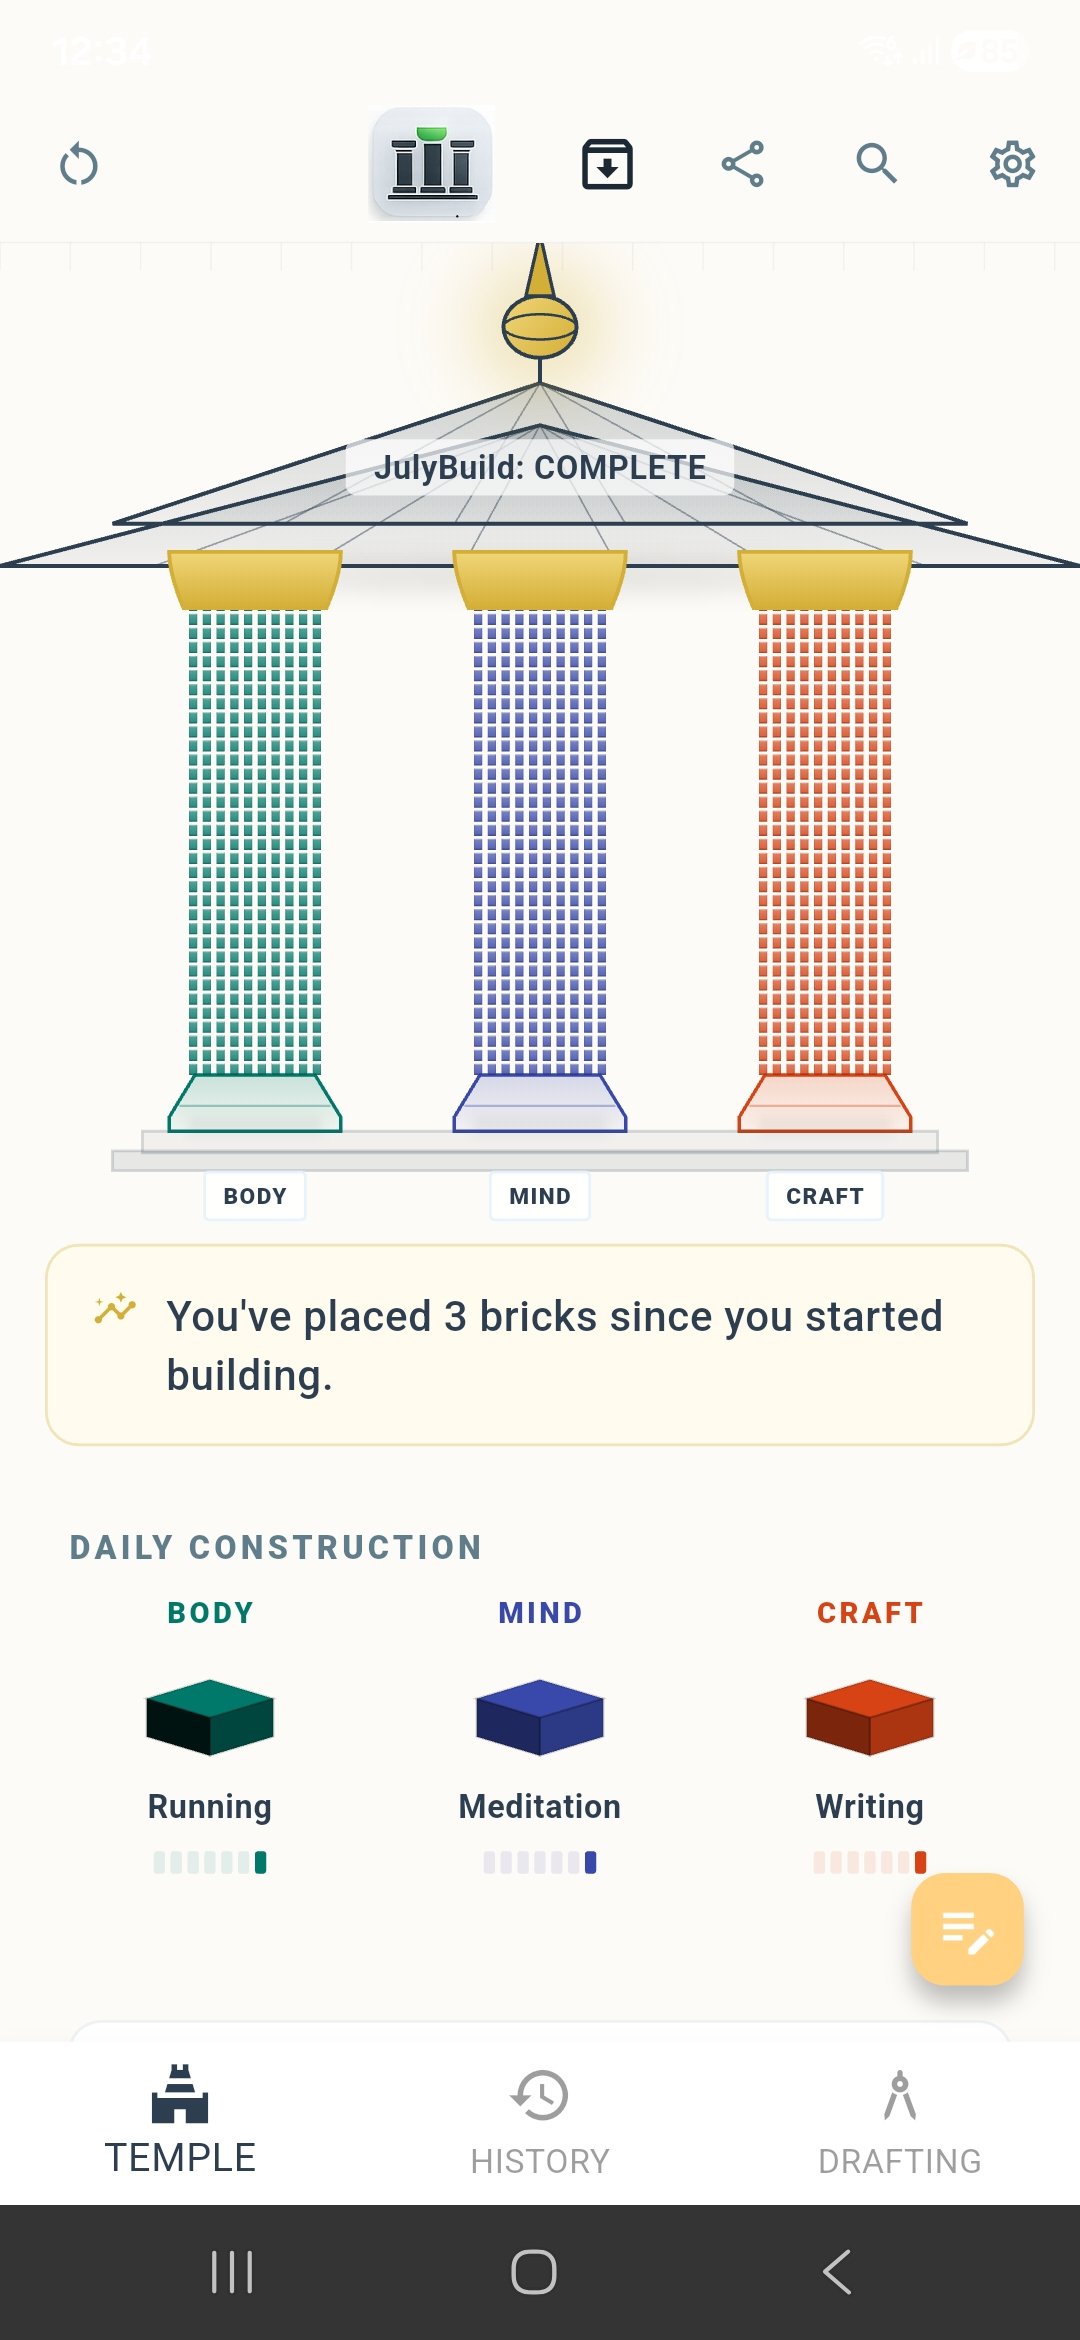The image size is (1080, 2340).
Task: Tap the yellow edit-note floating button
Action: (967, 1929)
